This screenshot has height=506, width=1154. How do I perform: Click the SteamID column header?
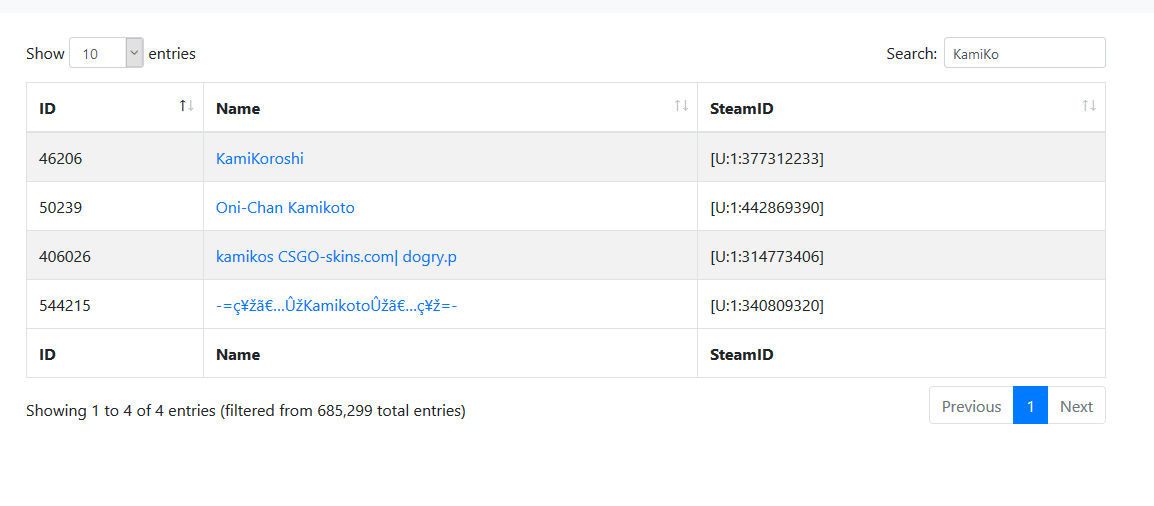(x=902, y=107)
